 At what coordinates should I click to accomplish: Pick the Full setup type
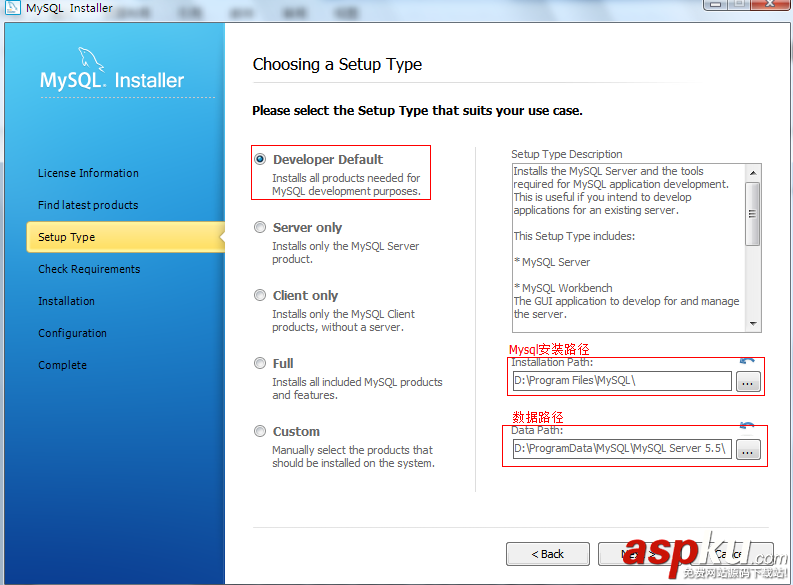(260, 363)
